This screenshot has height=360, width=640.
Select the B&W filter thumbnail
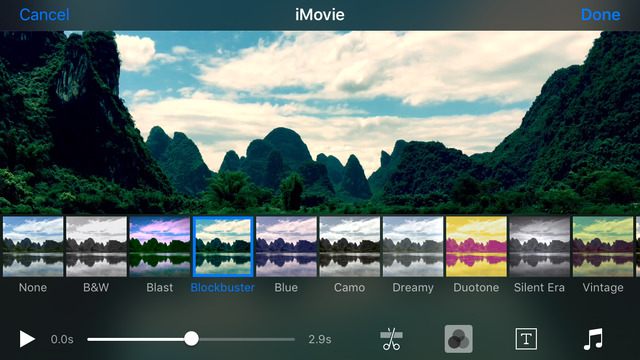click(96, 247)
